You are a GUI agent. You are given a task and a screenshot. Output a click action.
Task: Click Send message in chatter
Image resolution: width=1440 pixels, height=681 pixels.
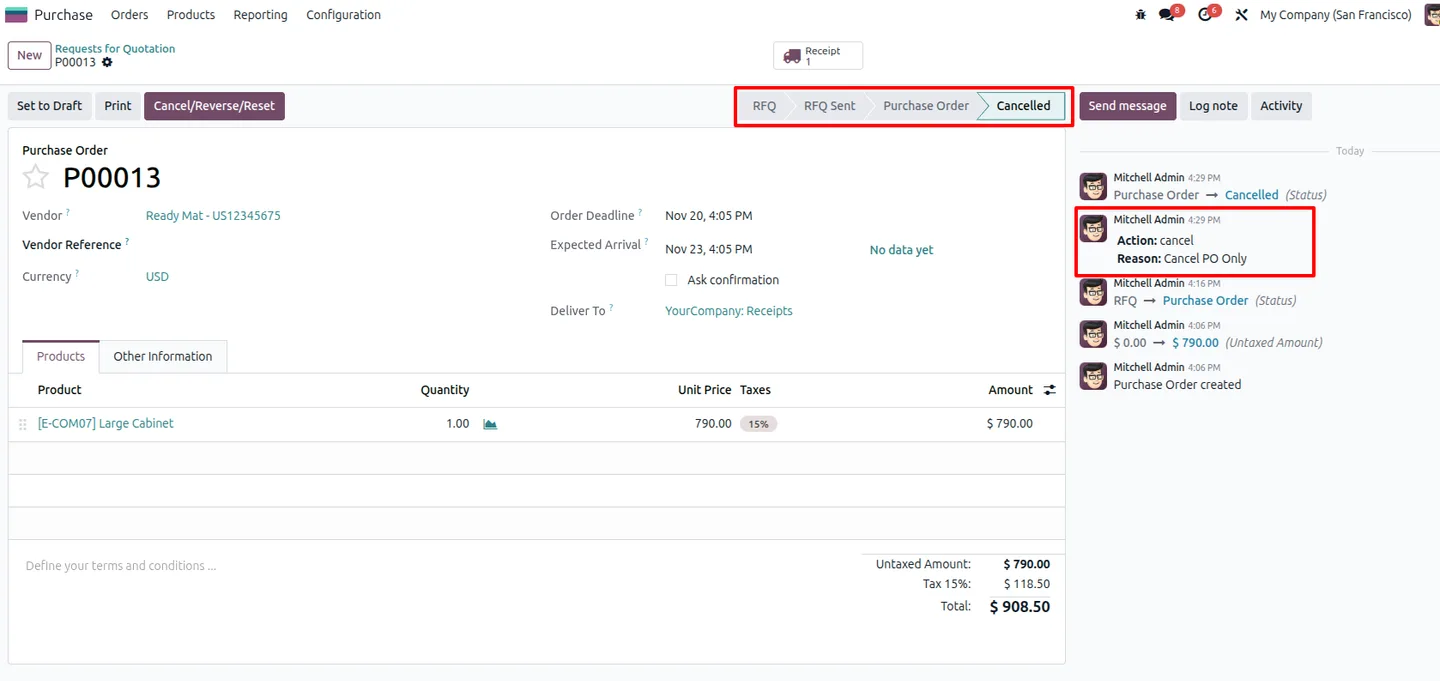[x=1127, y=106]
